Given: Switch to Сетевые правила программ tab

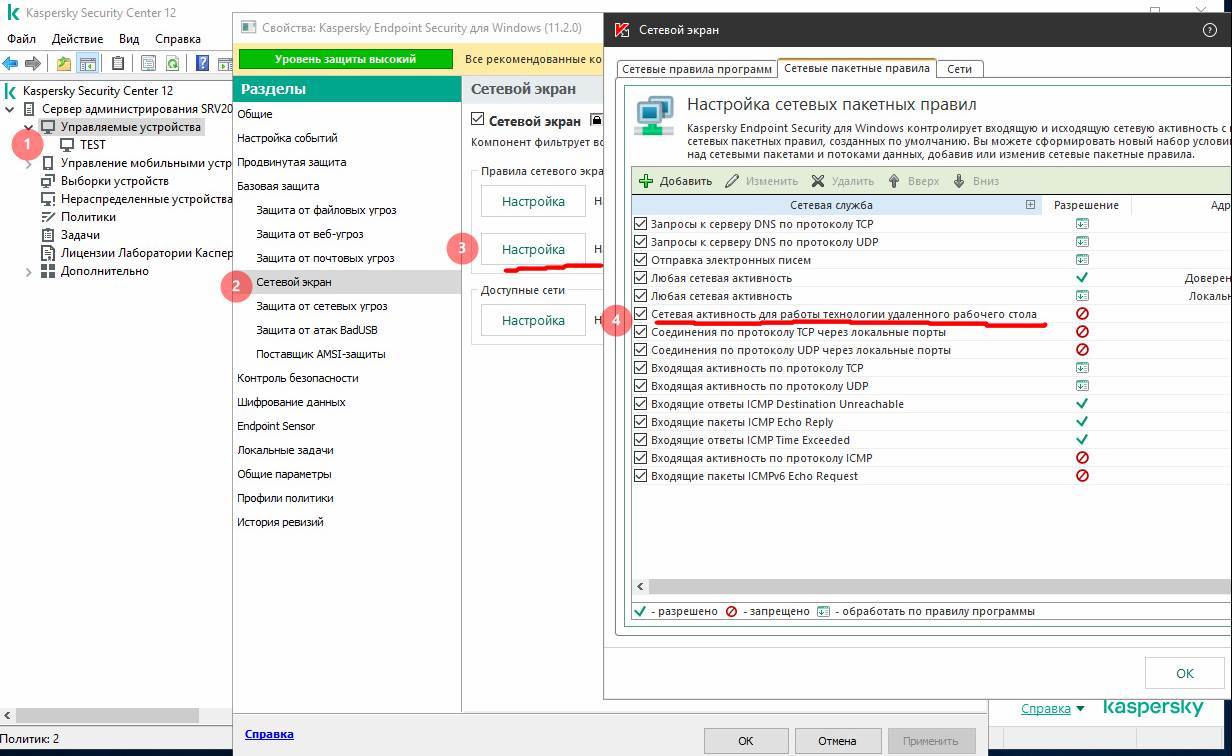Looking at the screenshot, I should click(697, 69).
